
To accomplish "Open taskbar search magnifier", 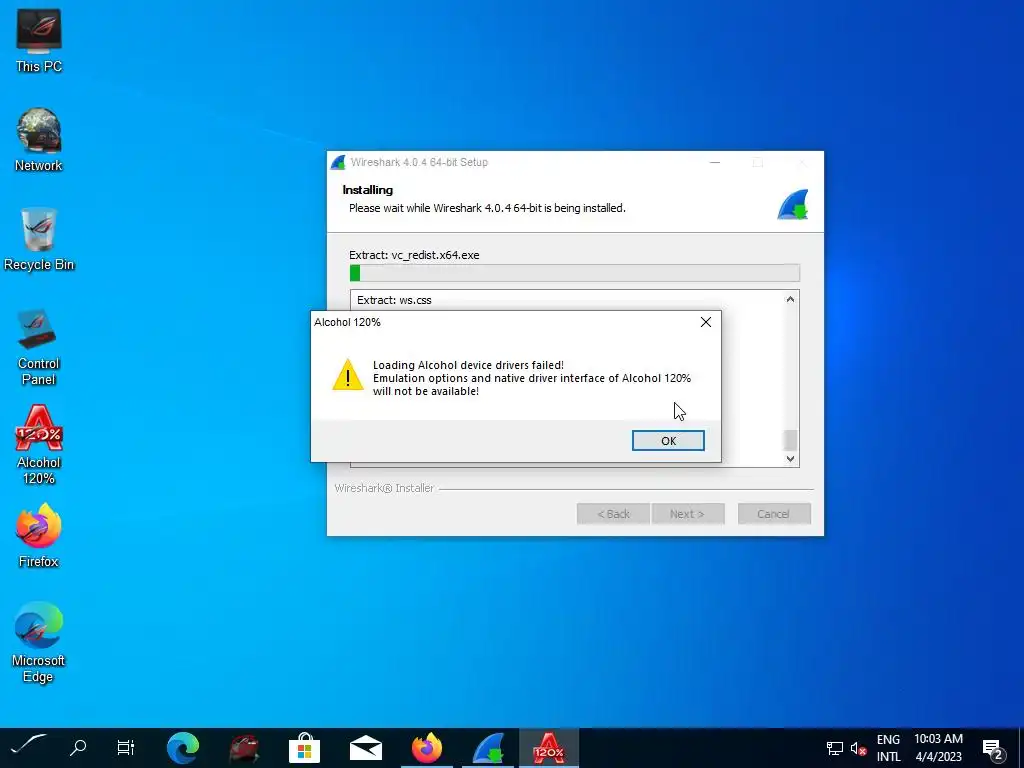I will click(x=78, y=746).
